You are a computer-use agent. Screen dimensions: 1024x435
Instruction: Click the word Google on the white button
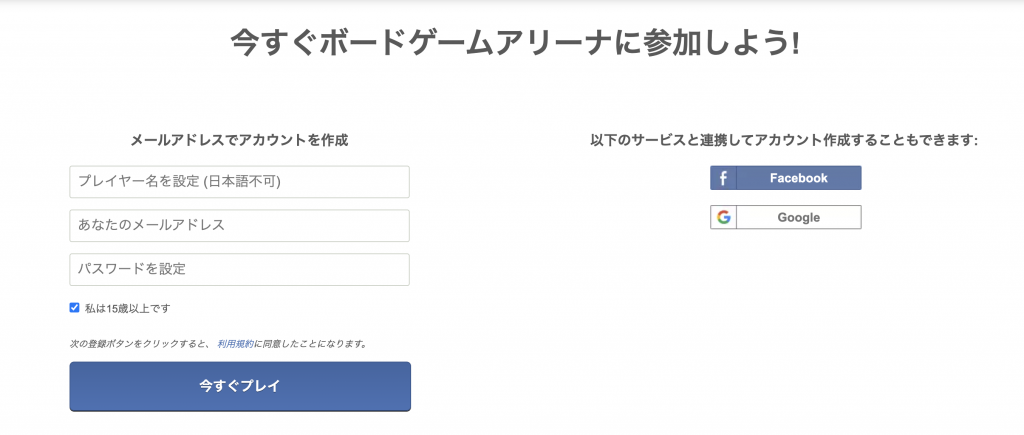pyautogui.click(x=799, y=218)
